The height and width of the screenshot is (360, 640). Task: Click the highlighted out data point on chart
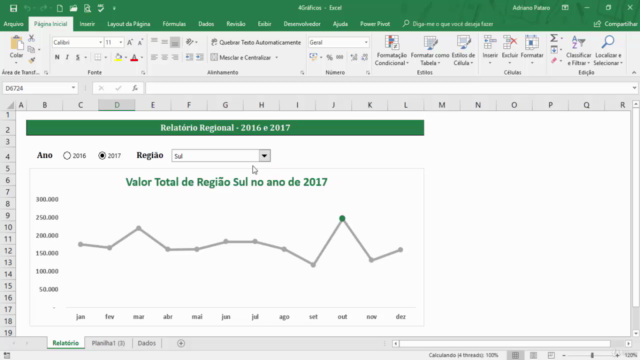pos(342,218)
